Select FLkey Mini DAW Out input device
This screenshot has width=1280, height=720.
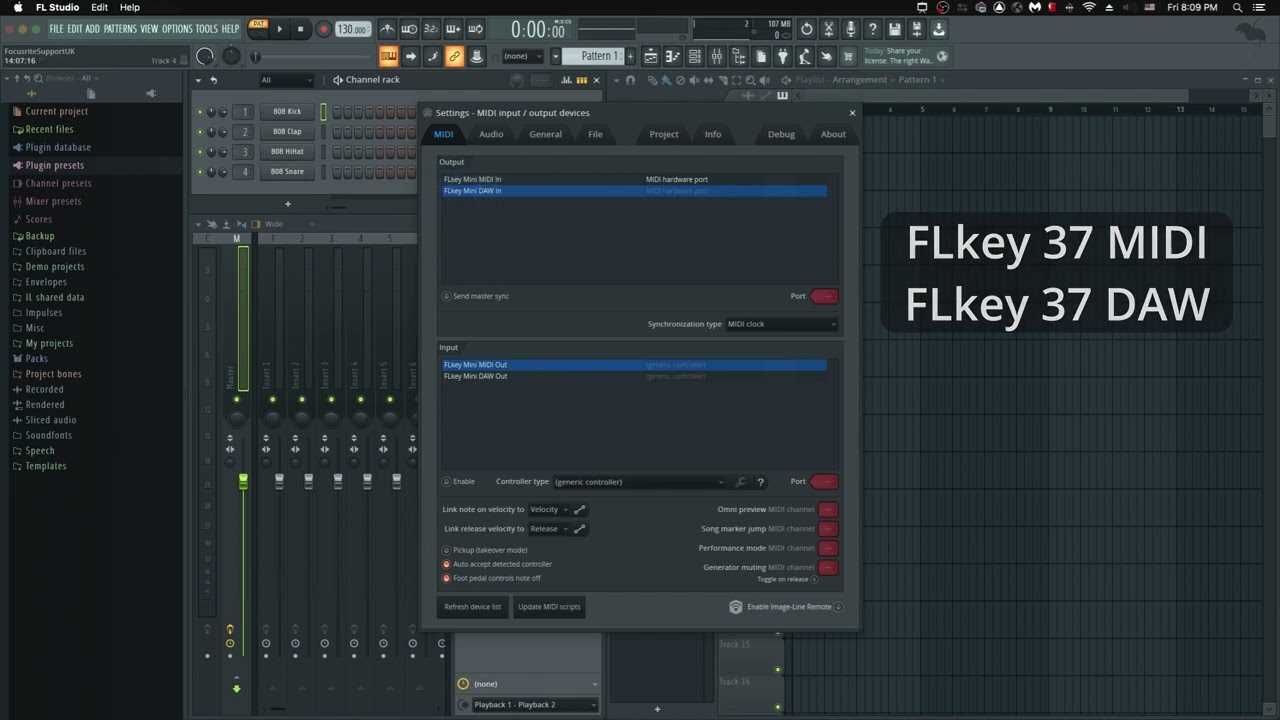[635, 376]
